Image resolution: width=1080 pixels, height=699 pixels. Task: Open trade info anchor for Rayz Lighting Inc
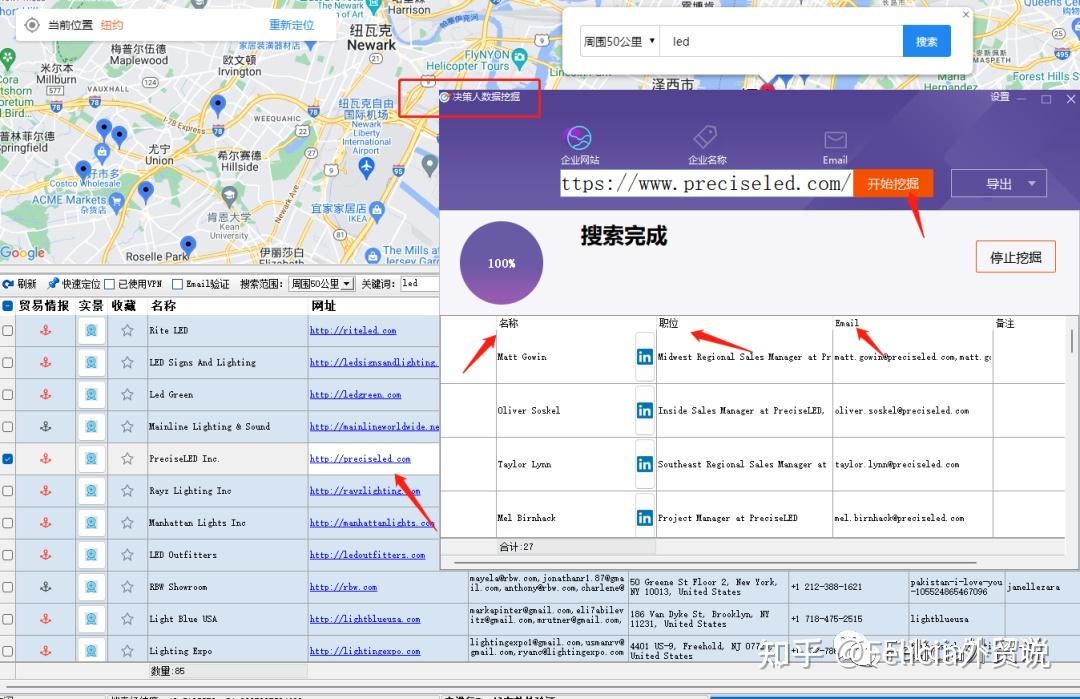coord(45,490)
